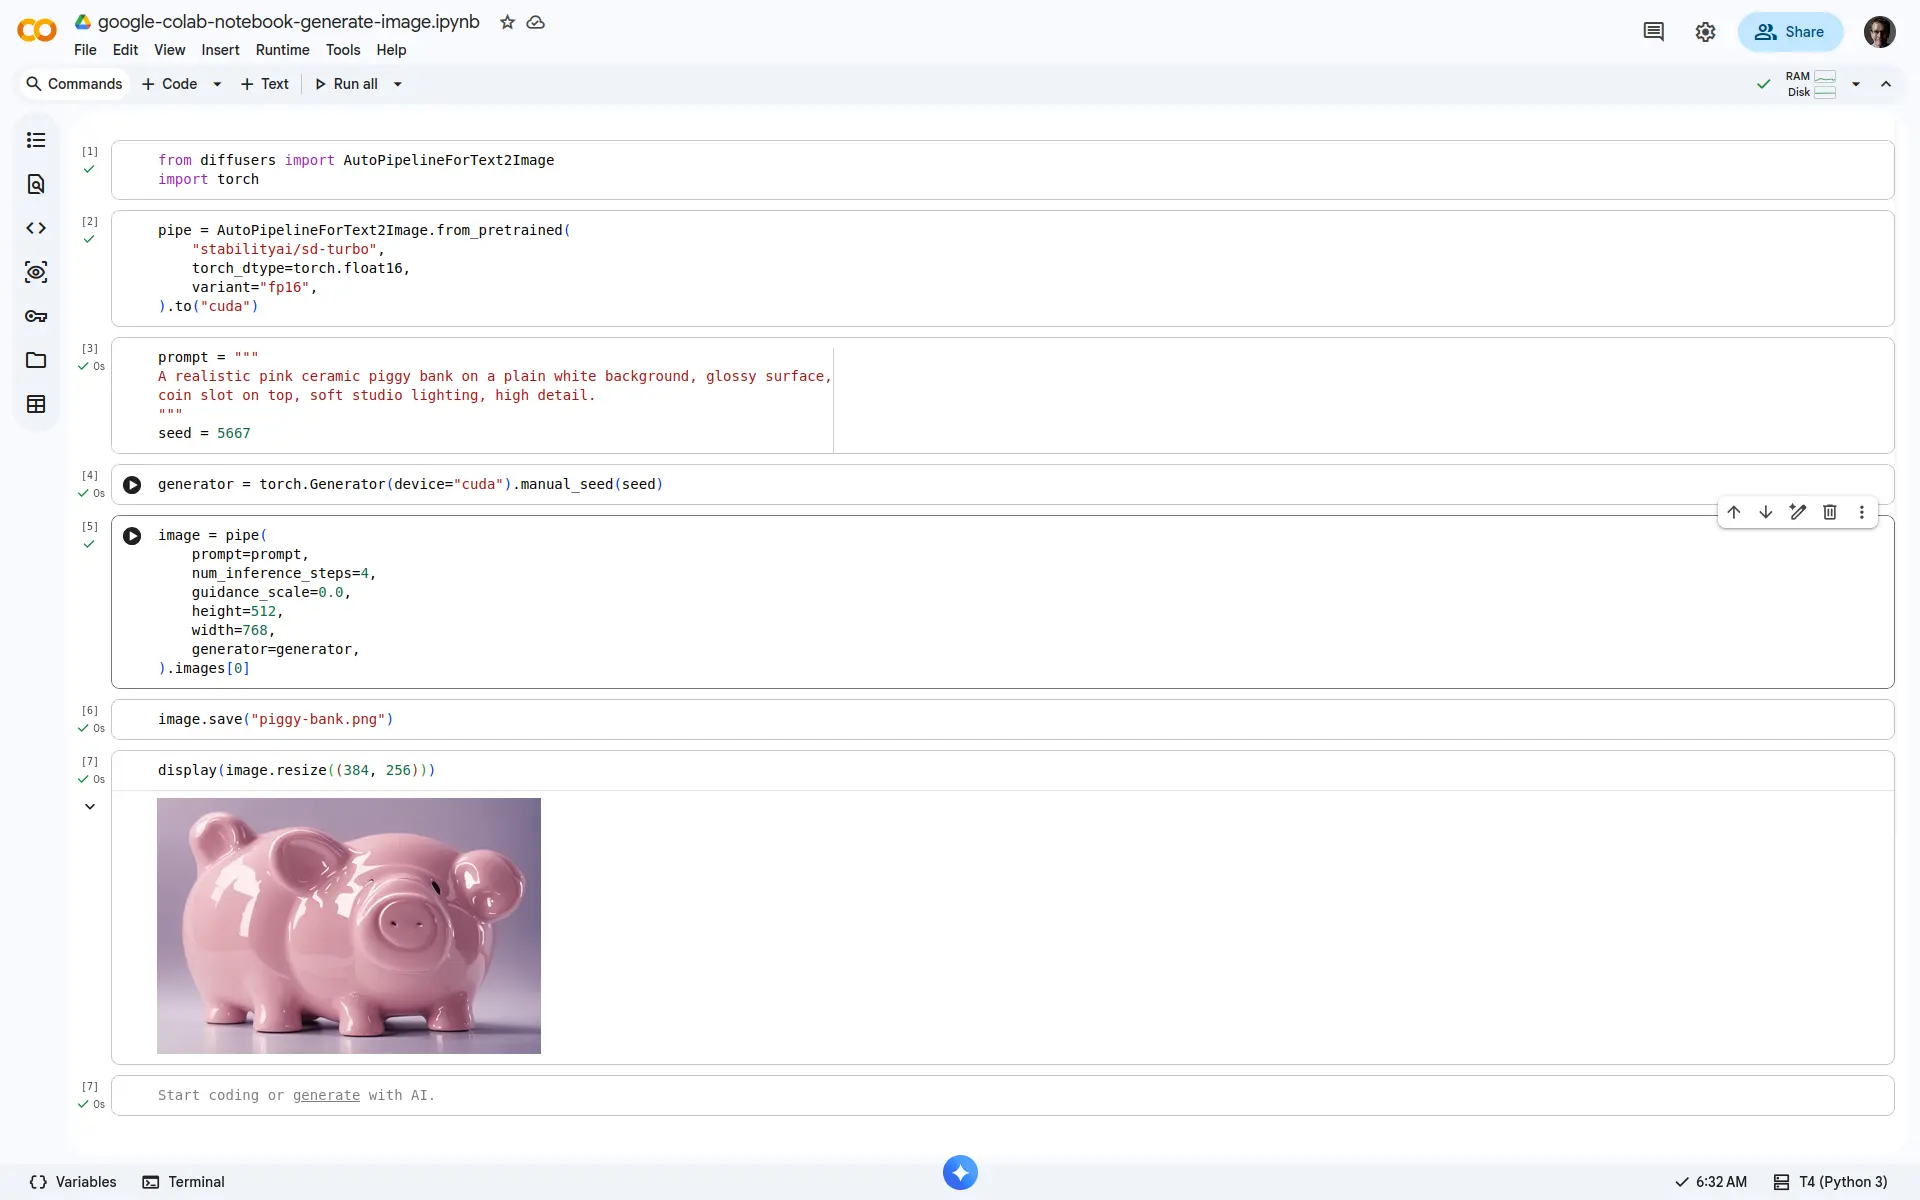Viewport: 1920px width, 1200px height.
Task: Open the Code button dropdown arrow
Action: click(x=217, y=84)
